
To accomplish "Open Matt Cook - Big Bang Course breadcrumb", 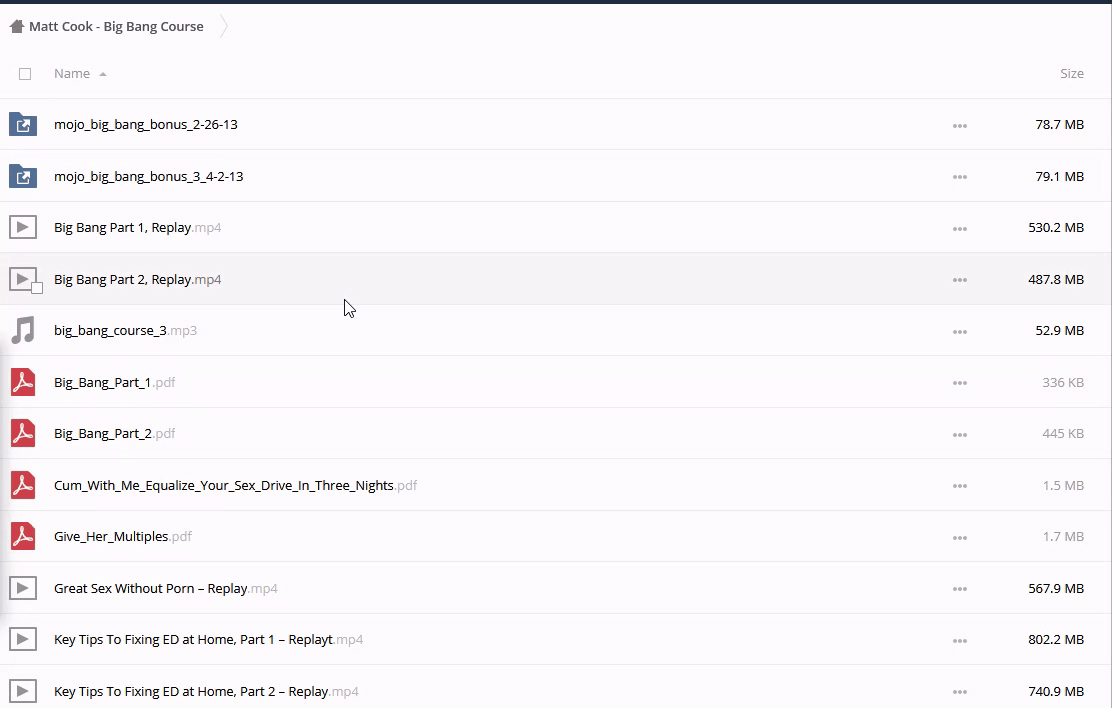I will [116, 27].
